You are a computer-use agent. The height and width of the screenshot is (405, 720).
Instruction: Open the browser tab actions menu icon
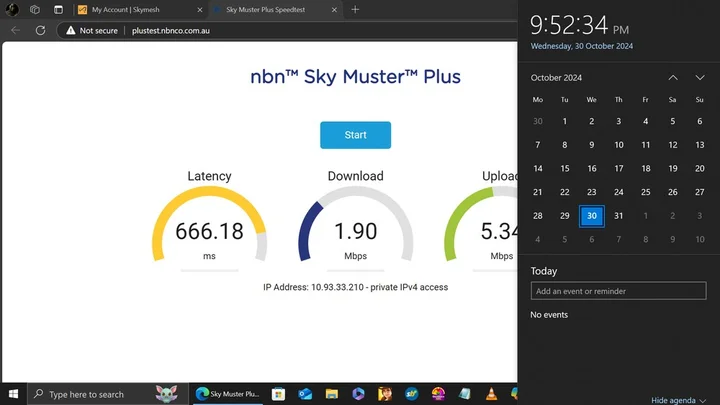(x=58, y=9)
